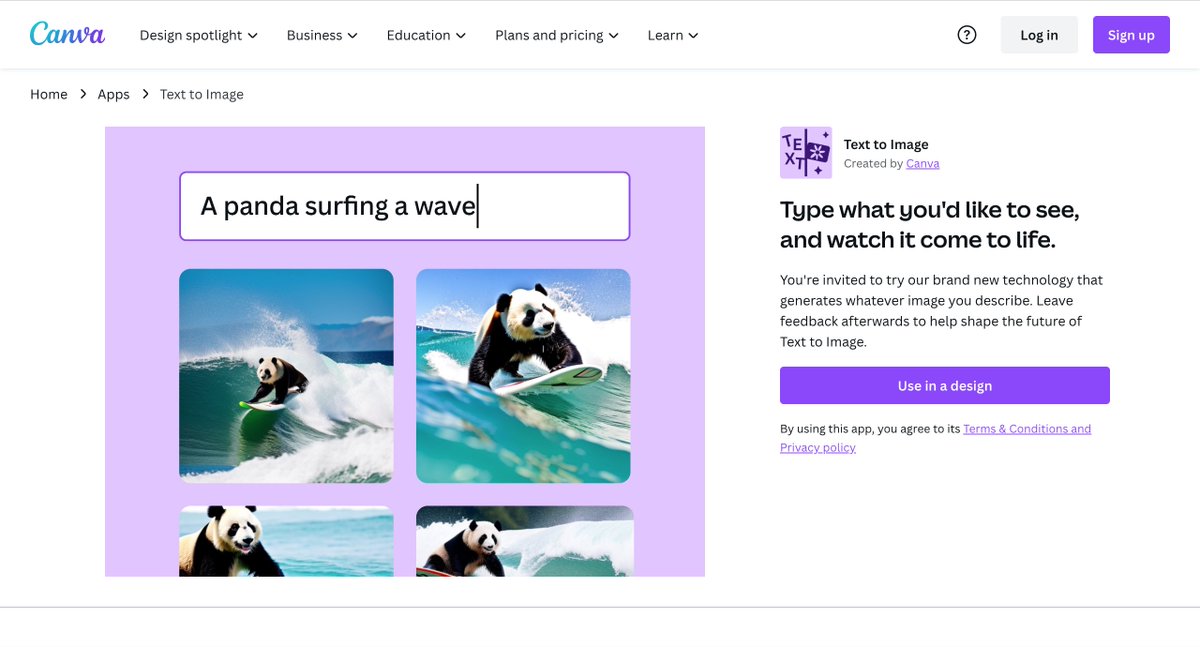Go to Home breadcrumb link
This screenshot has width=1200, height=647.
tap(49, 94)
